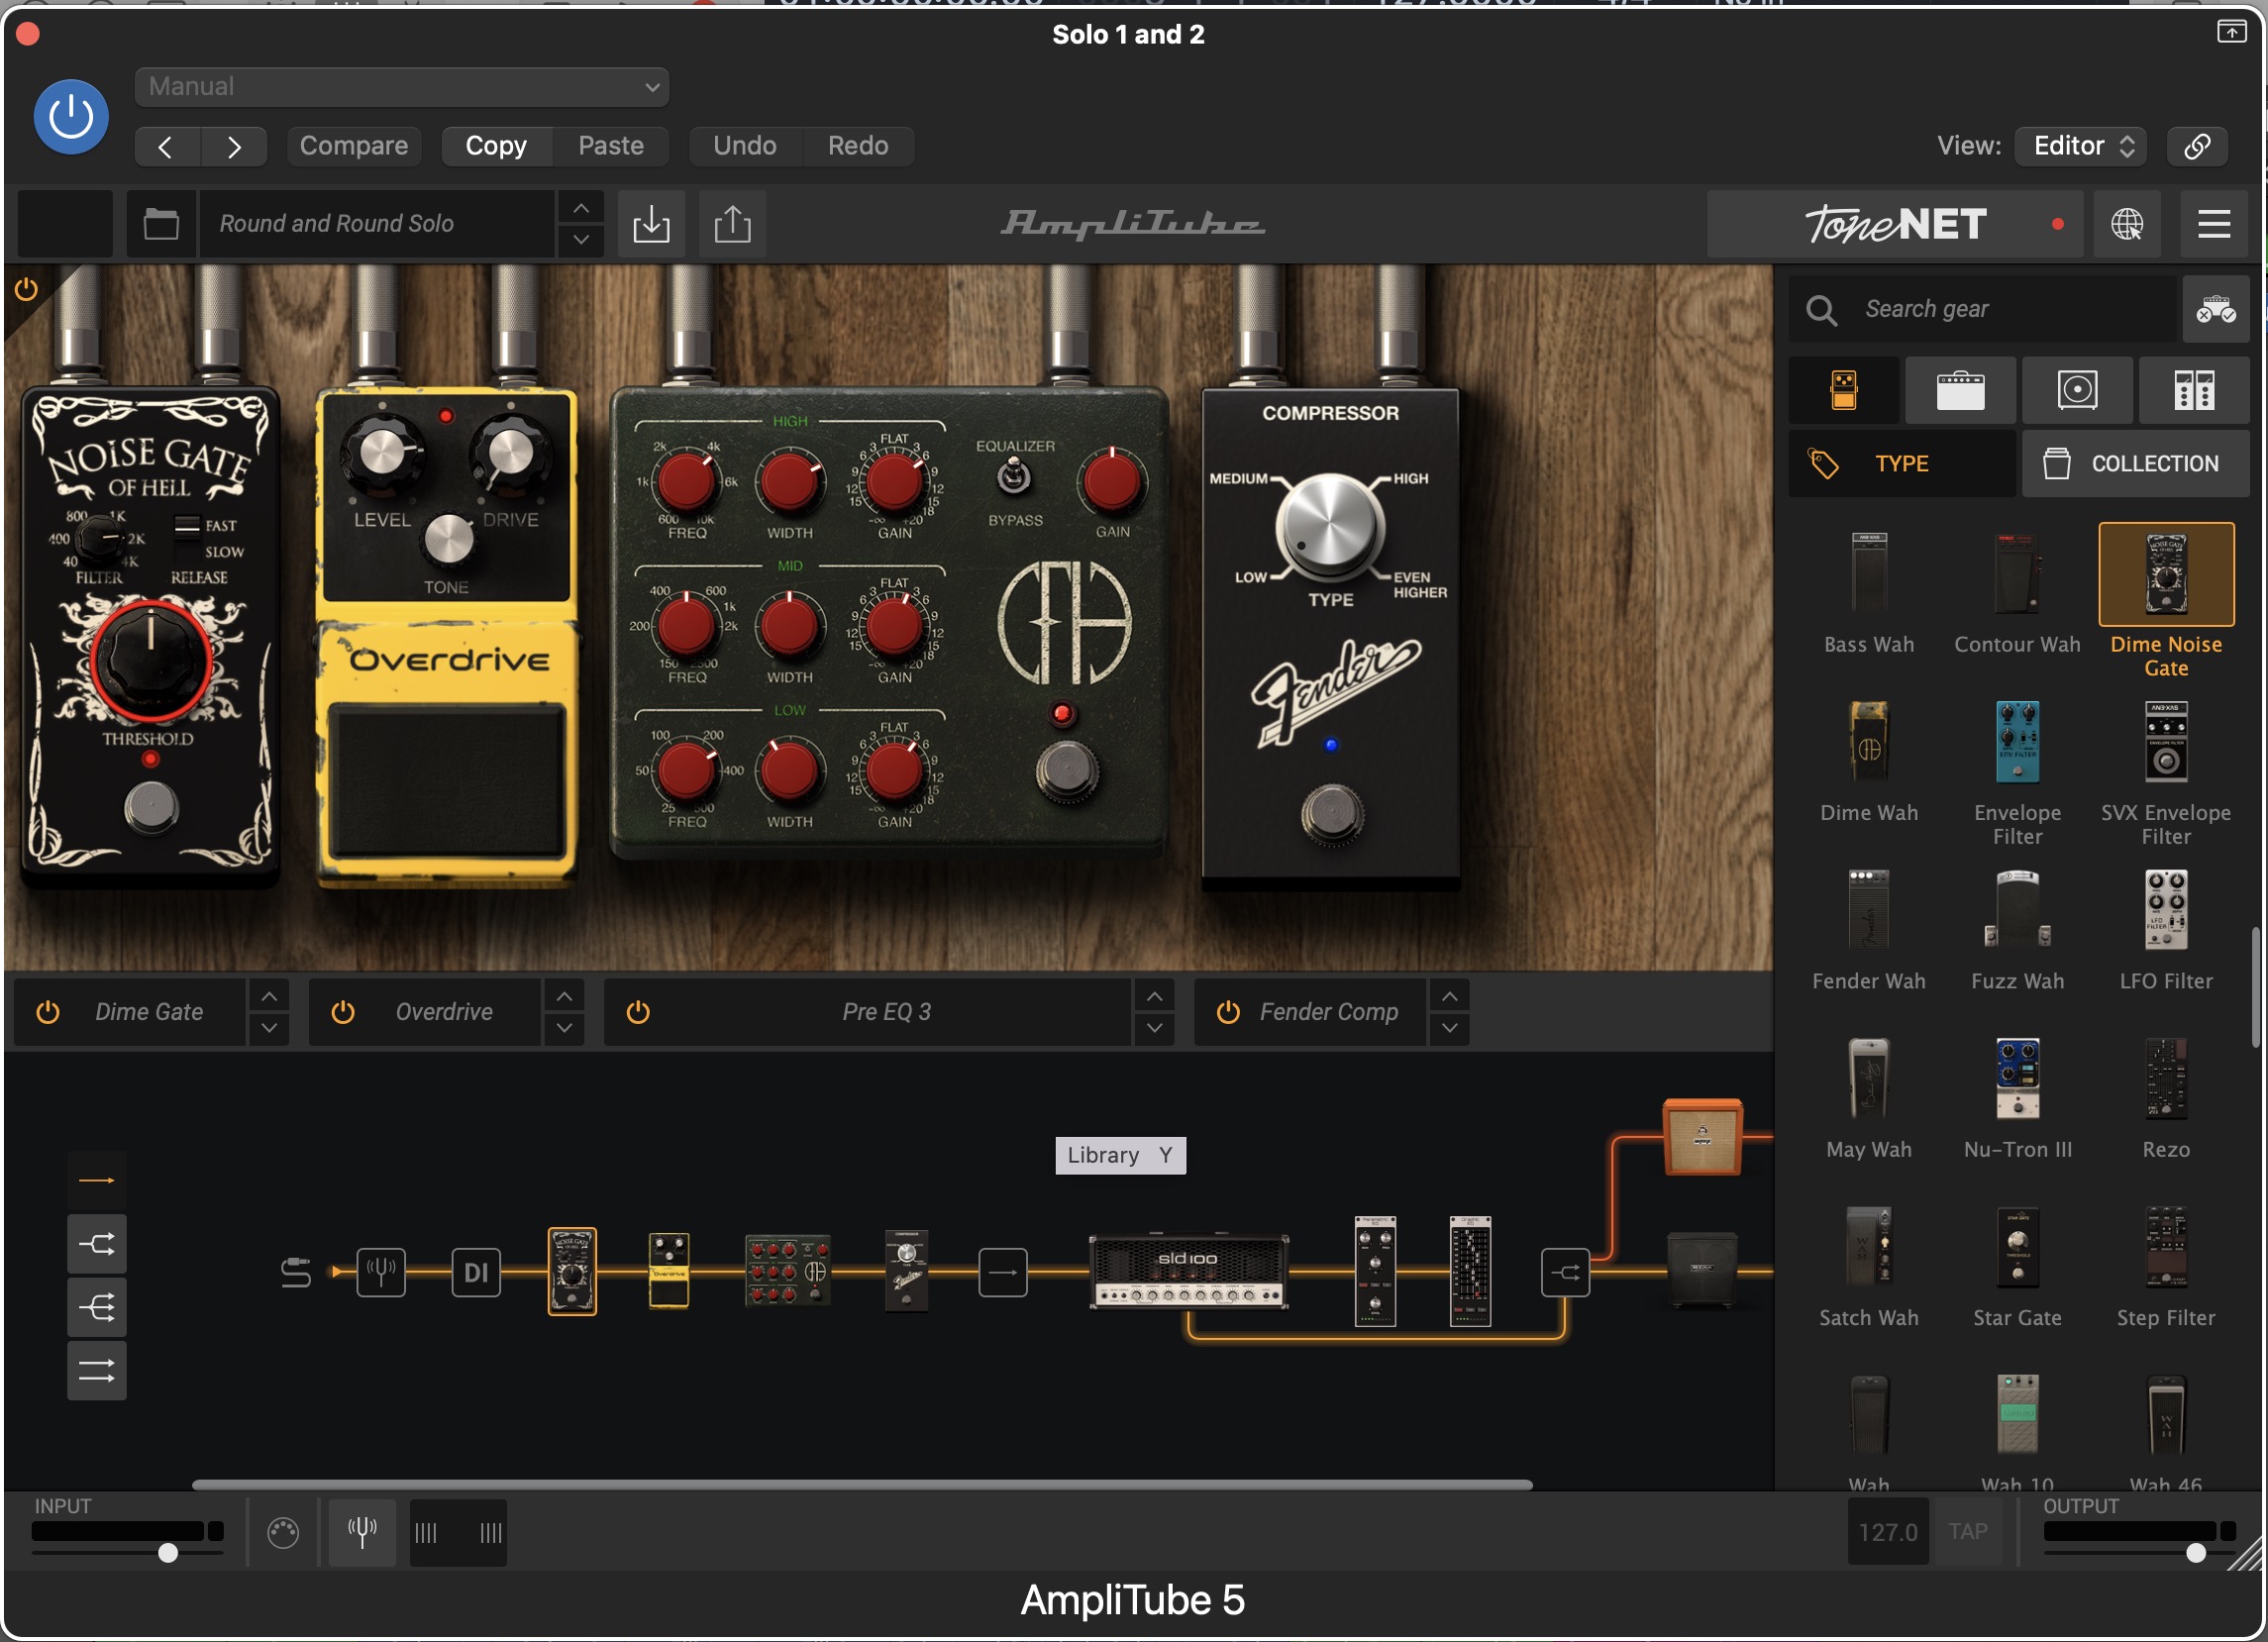Go to previous preset arrow
This screenshot has width=2268, height=1642.
166,147
